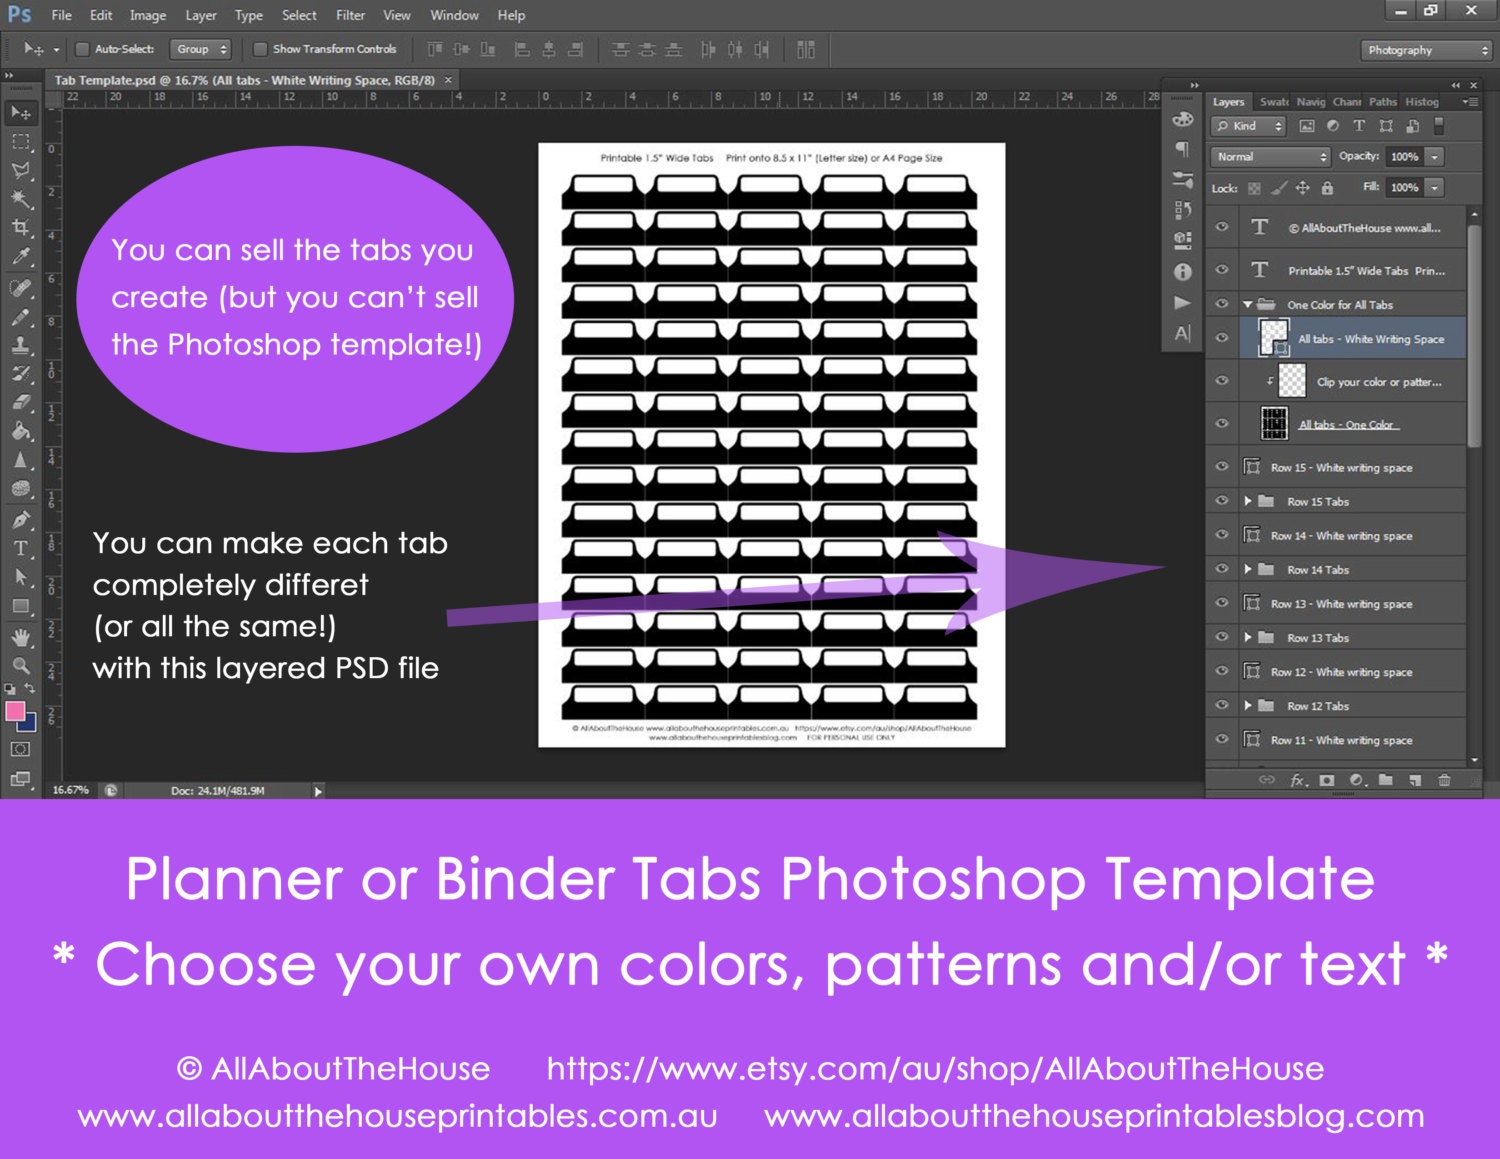This screenshot has height=1159, width=1500.
Task: Select the History Brush tool
Action: click(21, 374)
